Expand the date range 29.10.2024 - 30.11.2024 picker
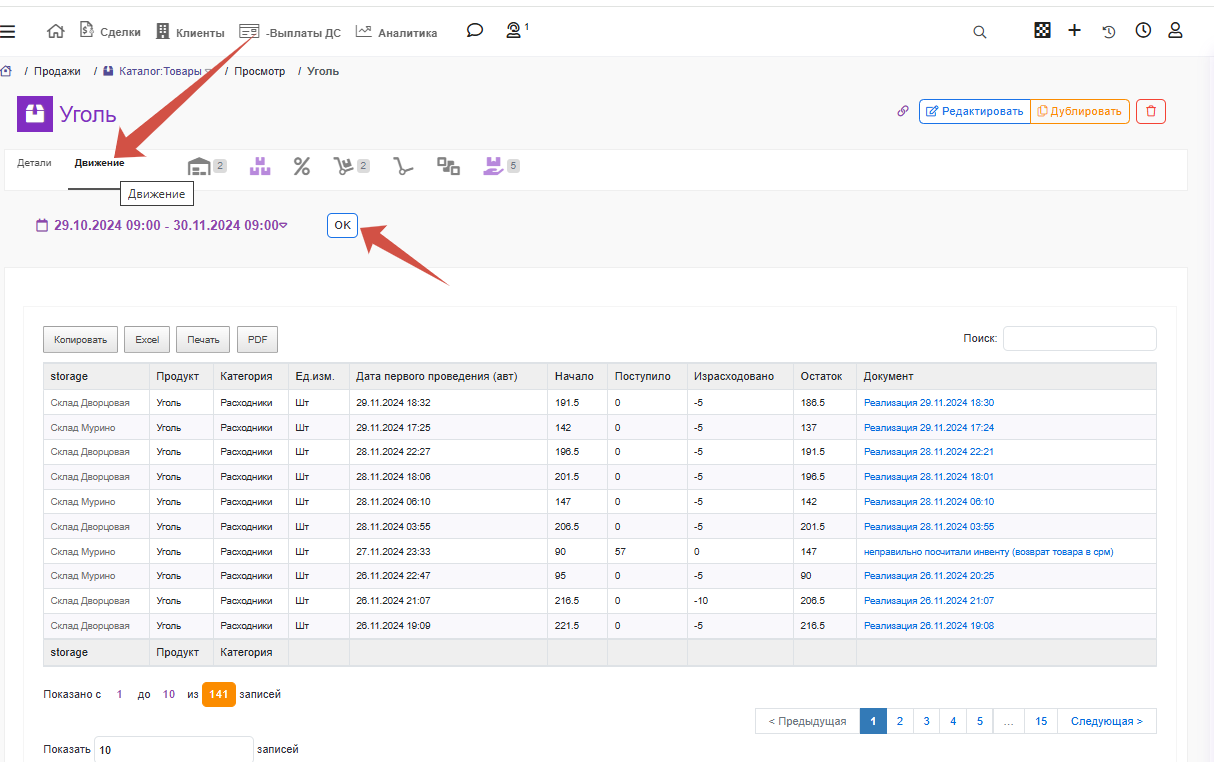This screenshot has height=762, width=1214. coord(161,226)
